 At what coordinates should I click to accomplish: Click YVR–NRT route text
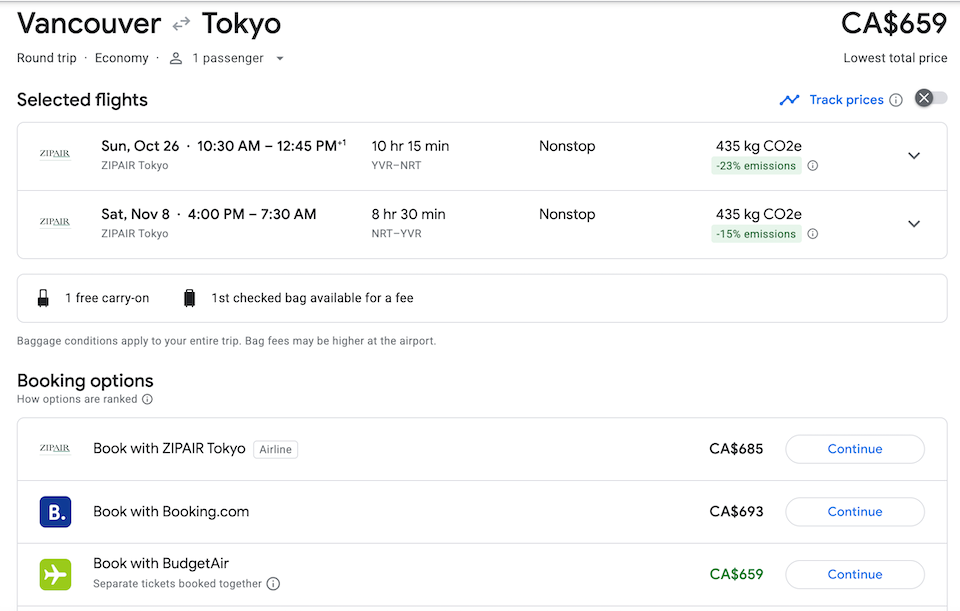[396, 165]
